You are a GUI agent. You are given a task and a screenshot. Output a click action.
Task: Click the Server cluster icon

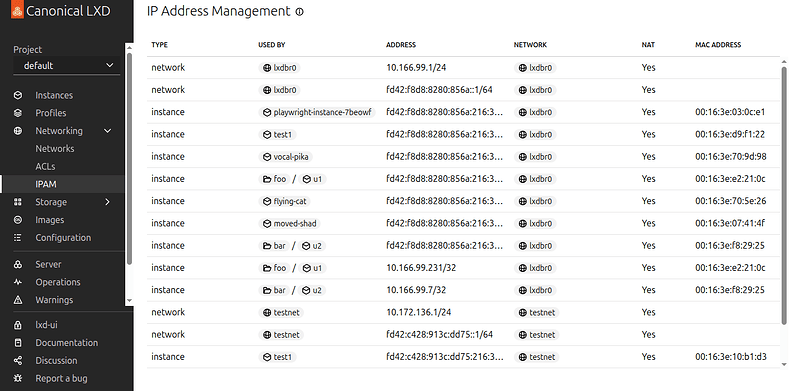[x=18, y=264]
